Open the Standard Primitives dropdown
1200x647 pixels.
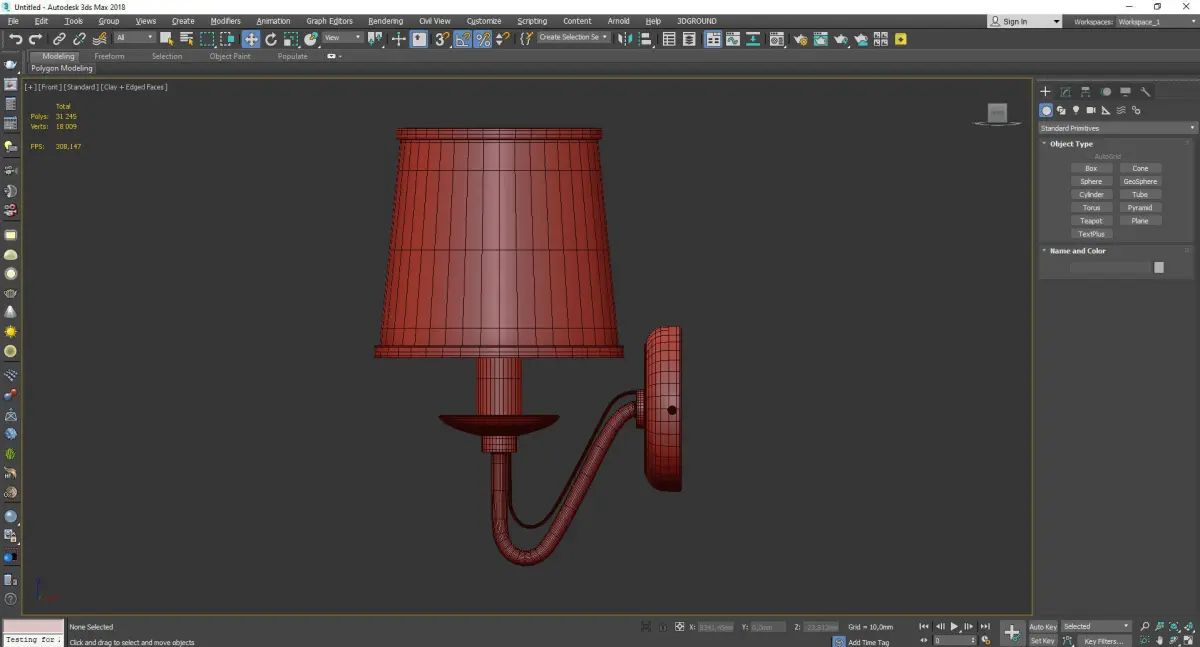click(1117, 128)
